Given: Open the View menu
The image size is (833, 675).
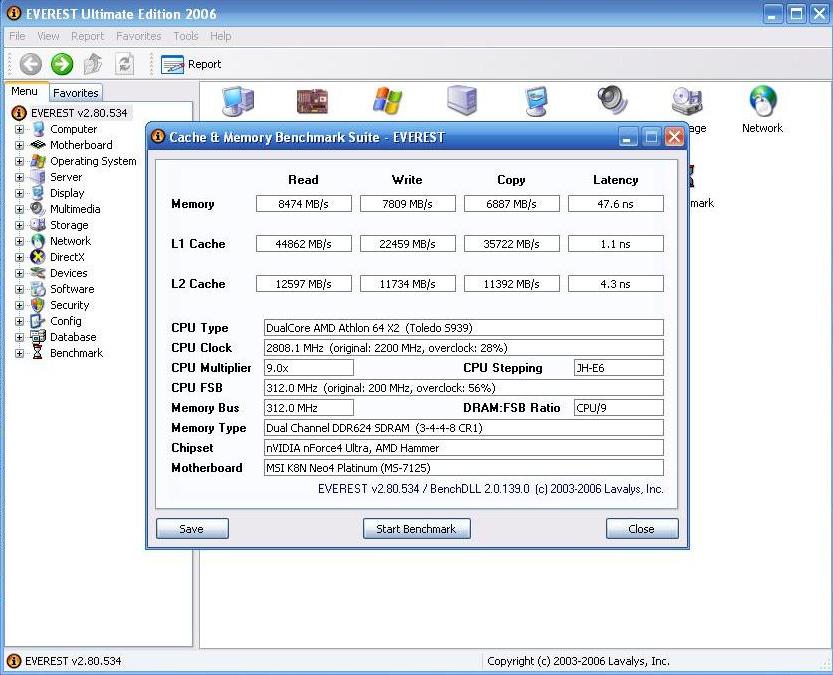Looking at the screenshot, I should click(48, 36).
